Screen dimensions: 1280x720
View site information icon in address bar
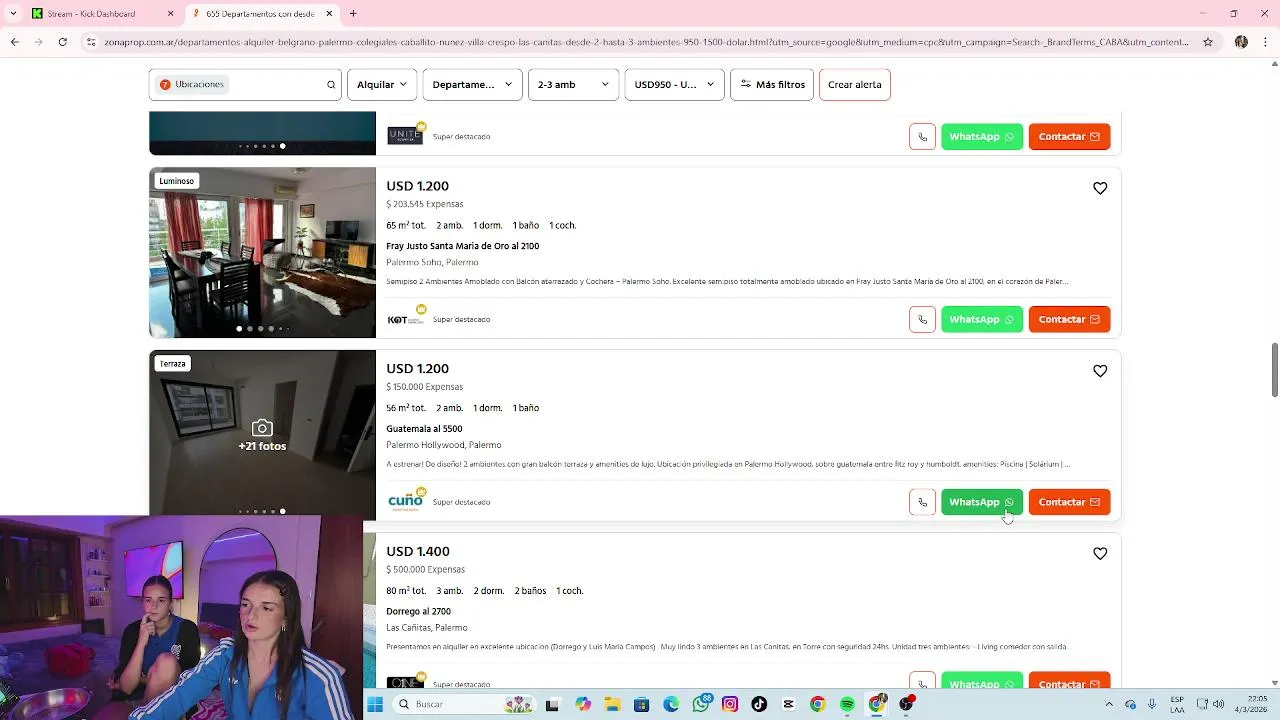coord(91,42)
